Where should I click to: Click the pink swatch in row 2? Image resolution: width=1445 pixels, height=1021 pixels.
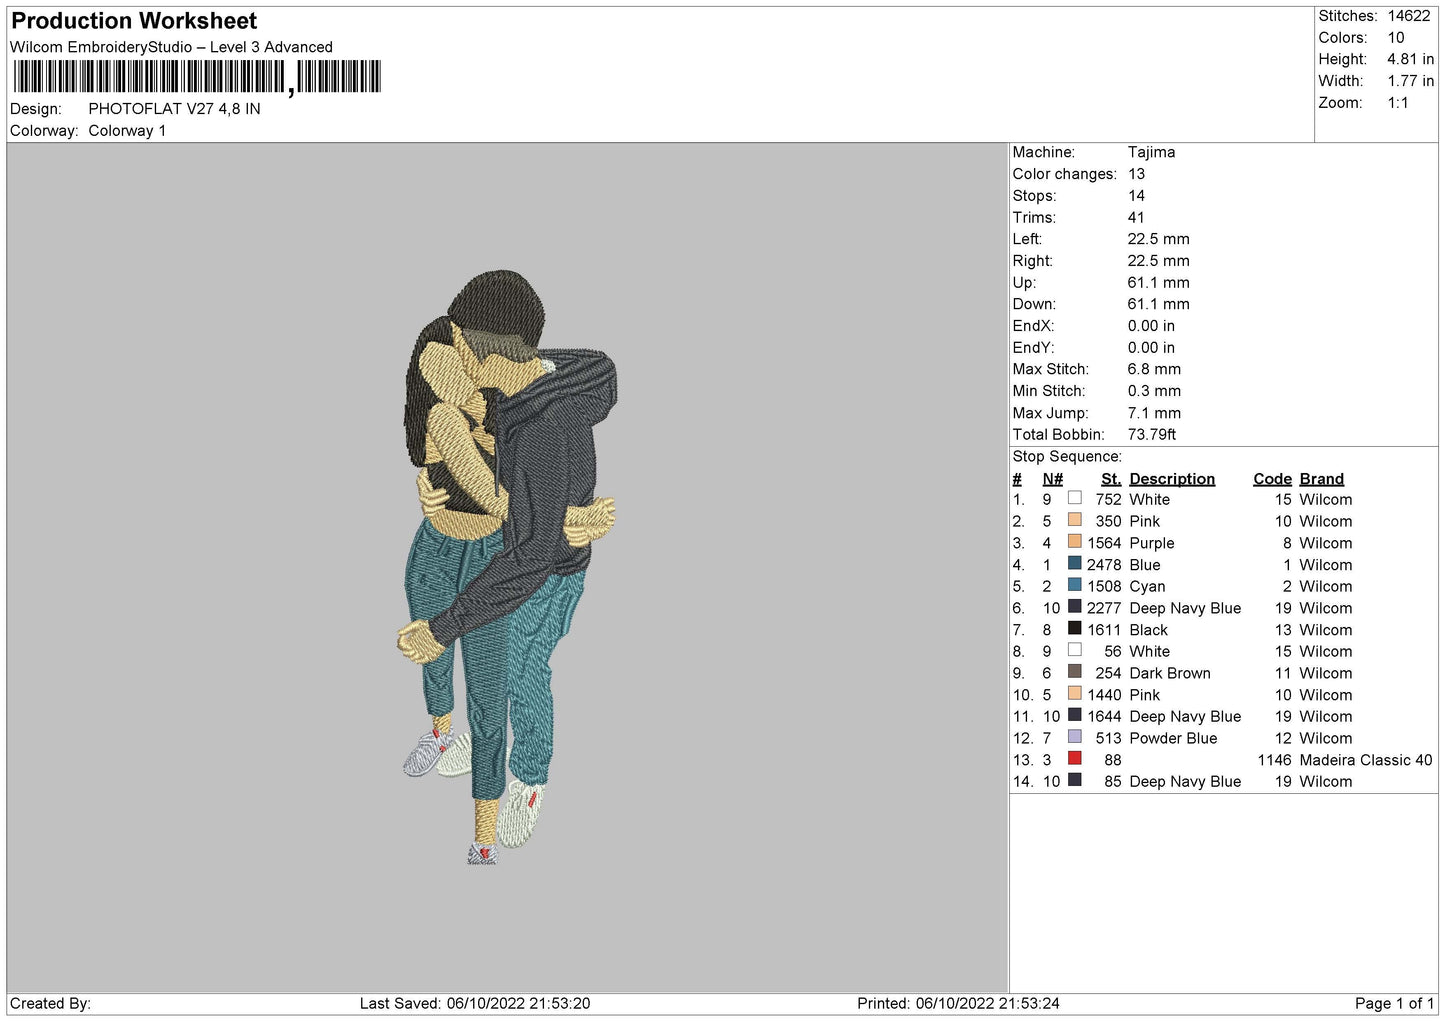click(1075, 520)
